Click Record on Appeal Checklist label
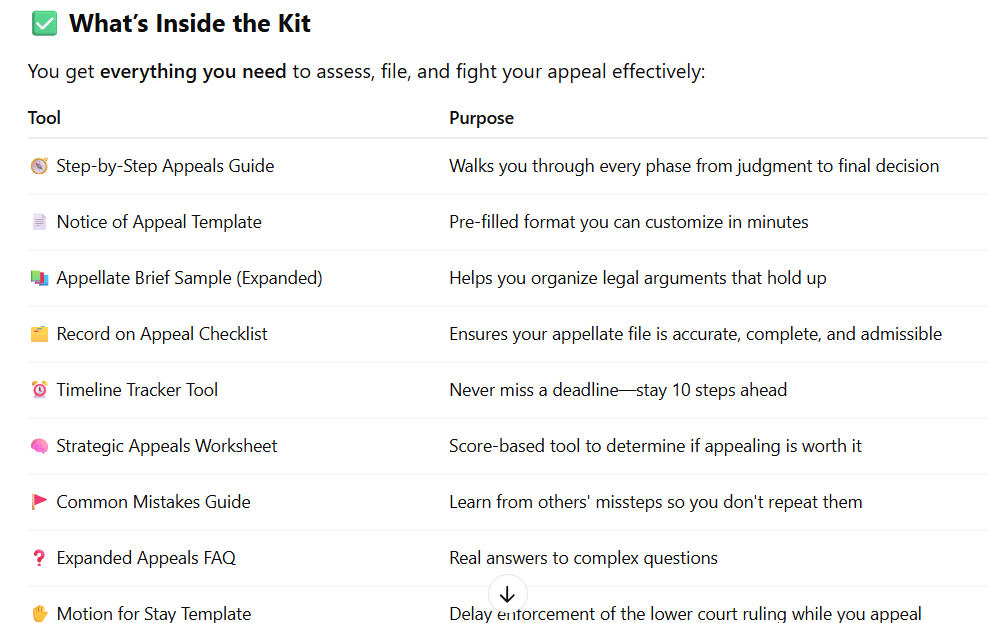The height and width of the screenshot is (623, 1007). (162, 334)
